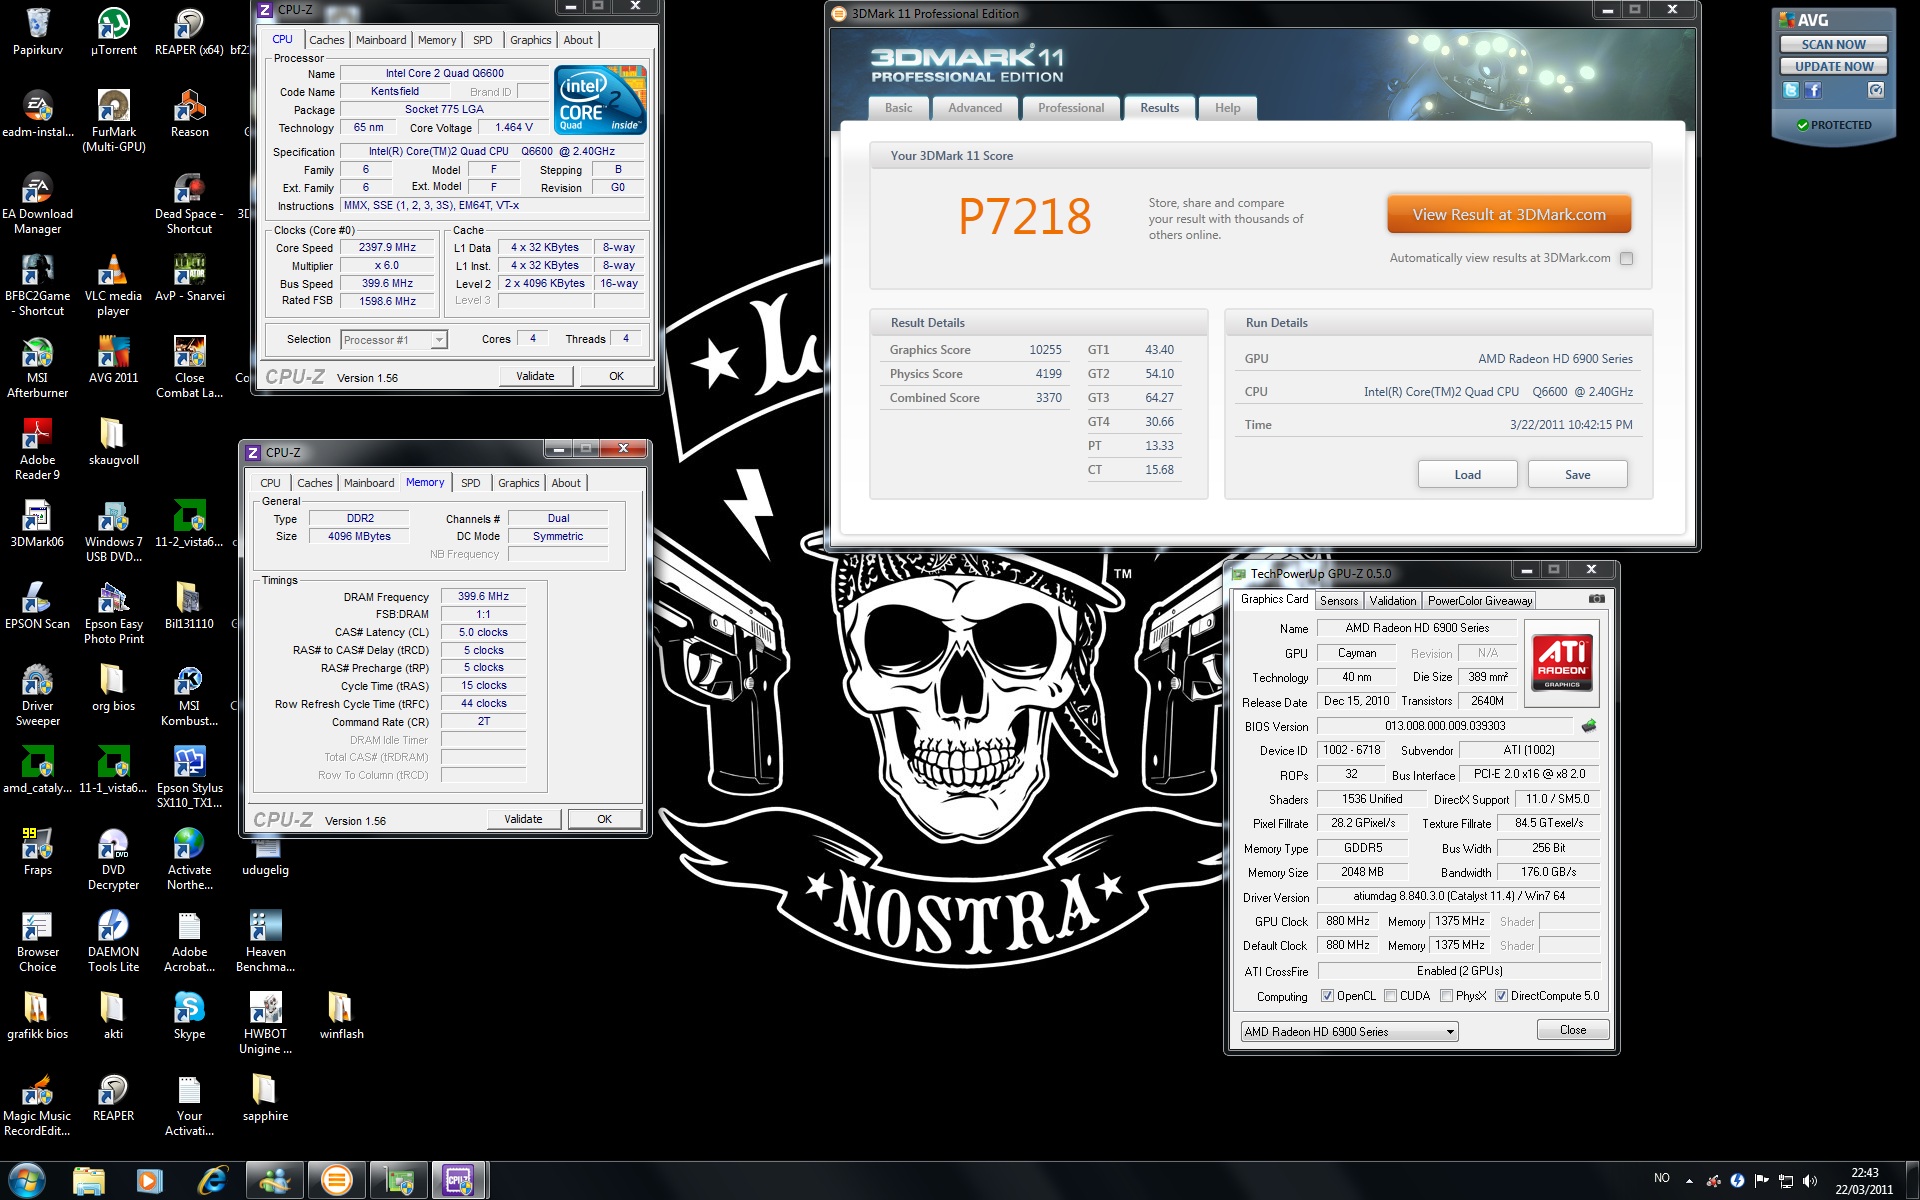
Task: Open Caches tab in lower CPU-Z window
Action: click(x=314, y=483)
